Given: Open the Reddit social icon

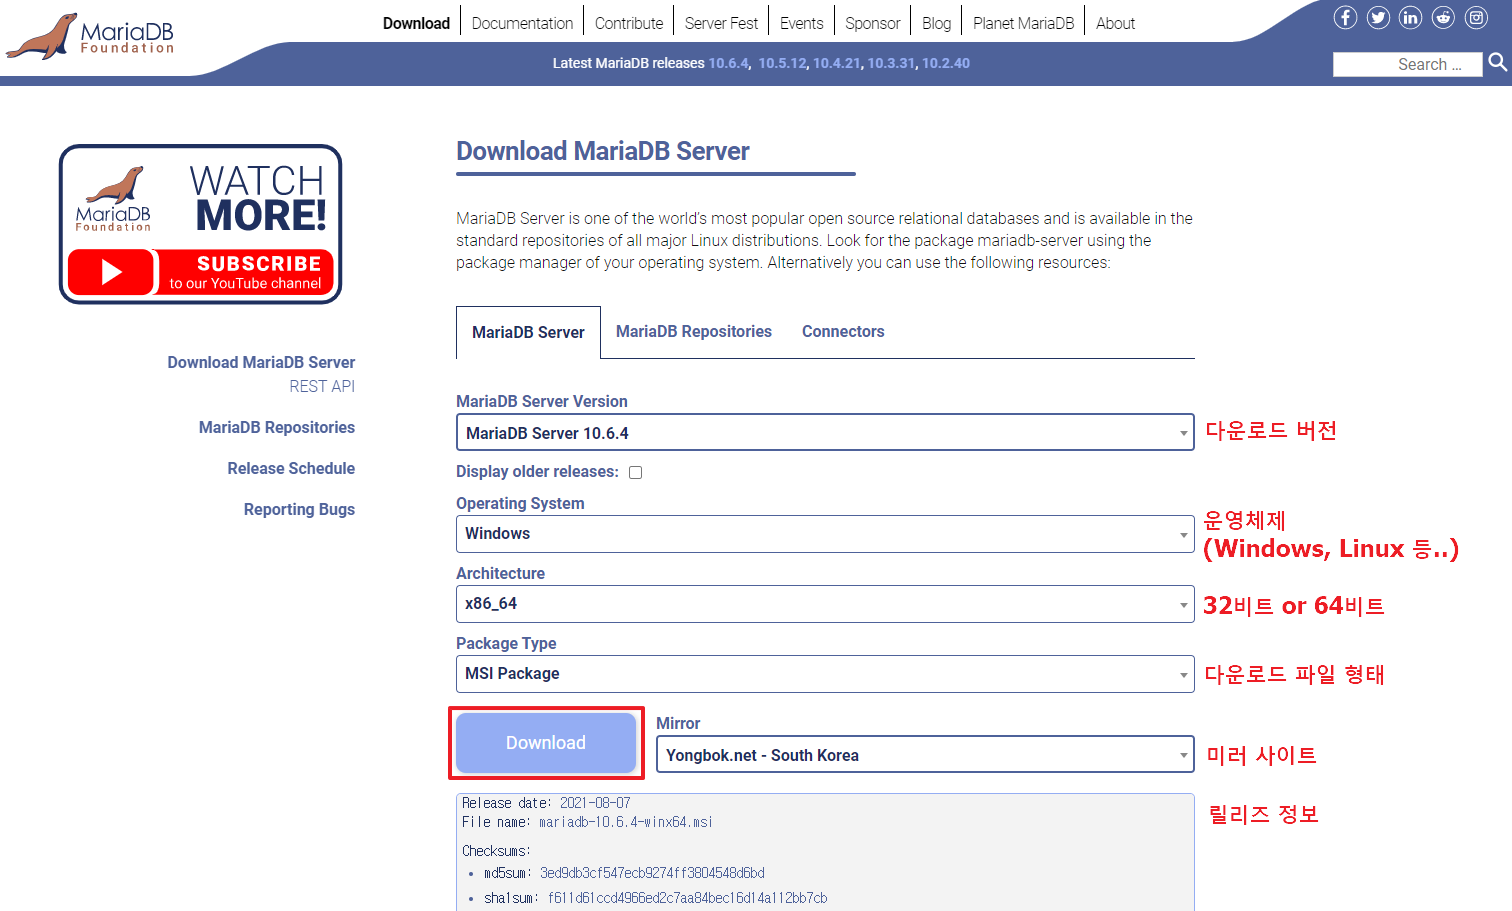Looking at the screenshot, I should coord(1443,17).
